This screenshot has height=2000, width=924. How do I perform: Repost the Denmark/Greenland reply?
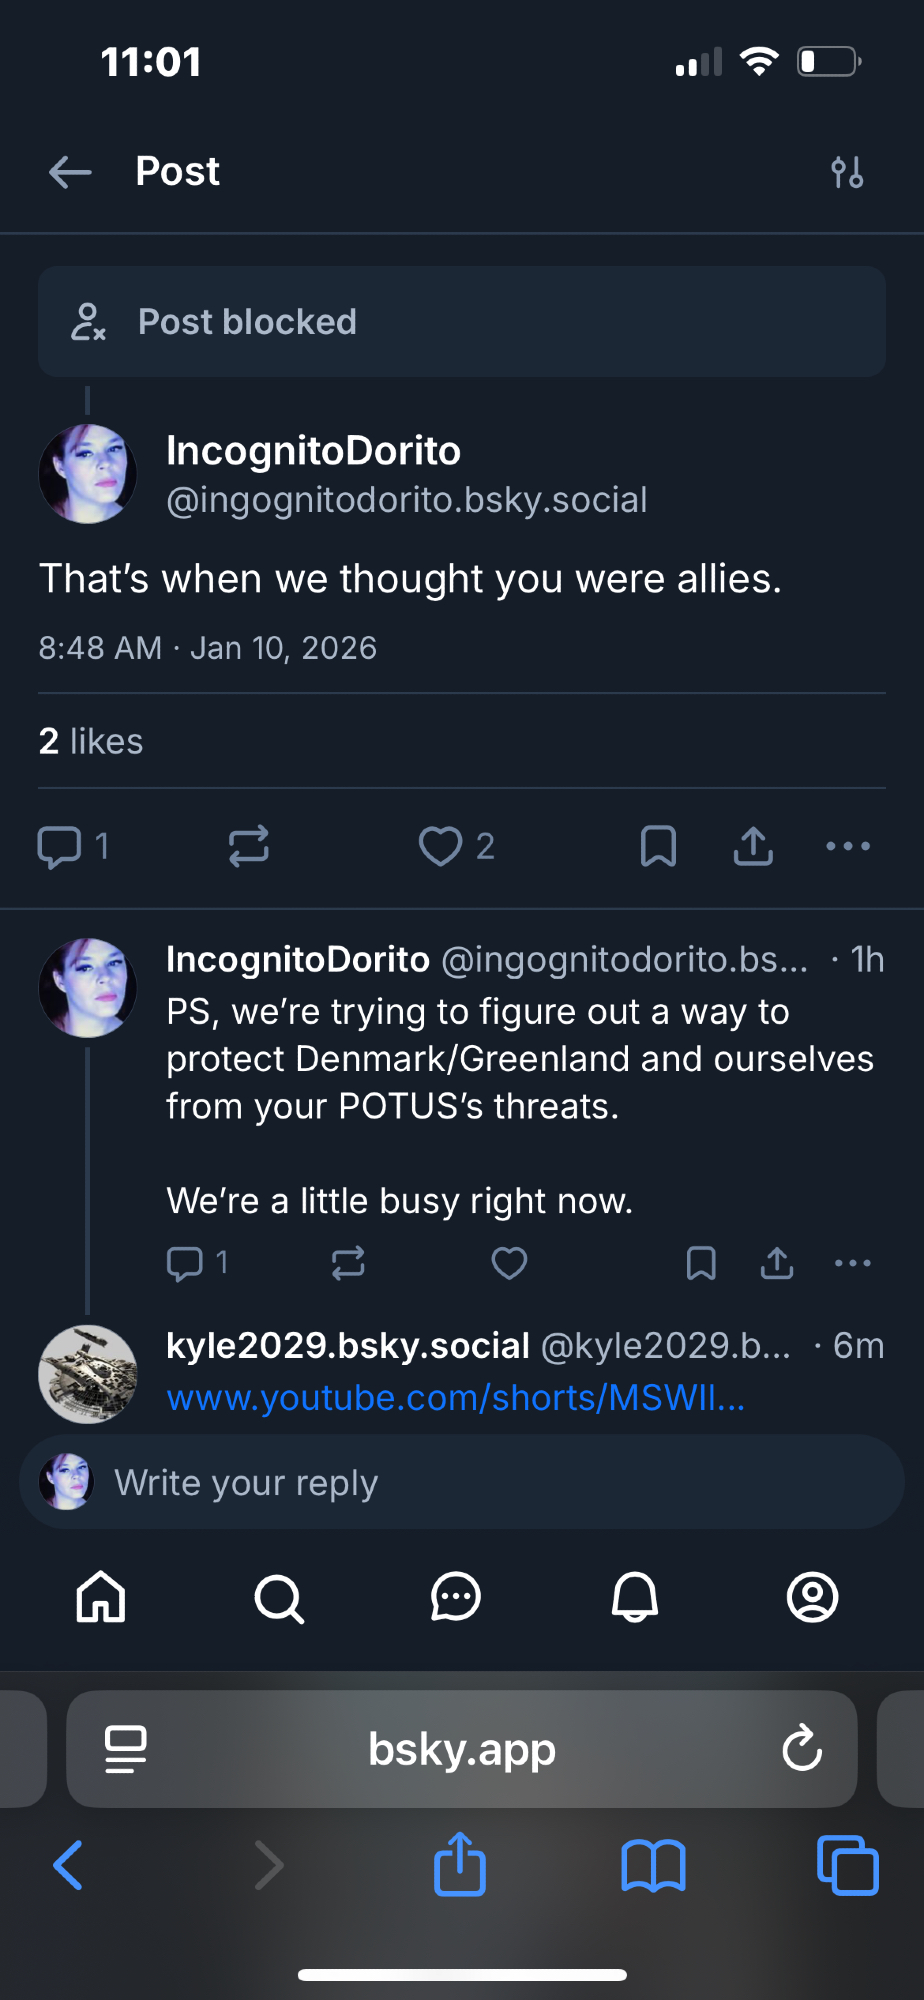[348, 1263]
